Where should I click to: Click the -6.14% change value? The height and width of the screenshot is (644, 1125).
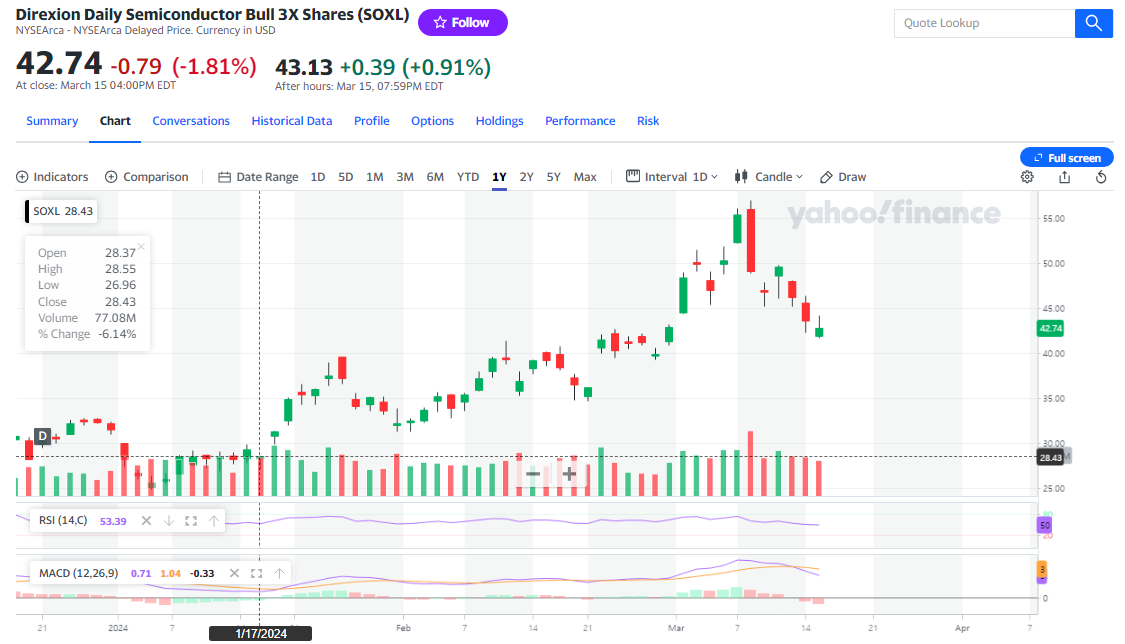coord(117,334)
